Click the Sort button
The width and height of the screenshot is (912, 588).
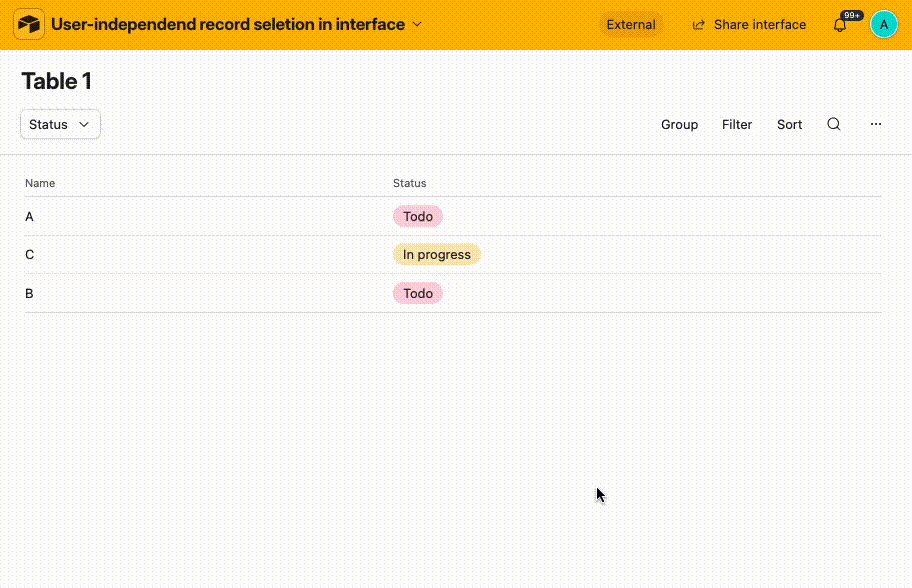click(789, 124)
